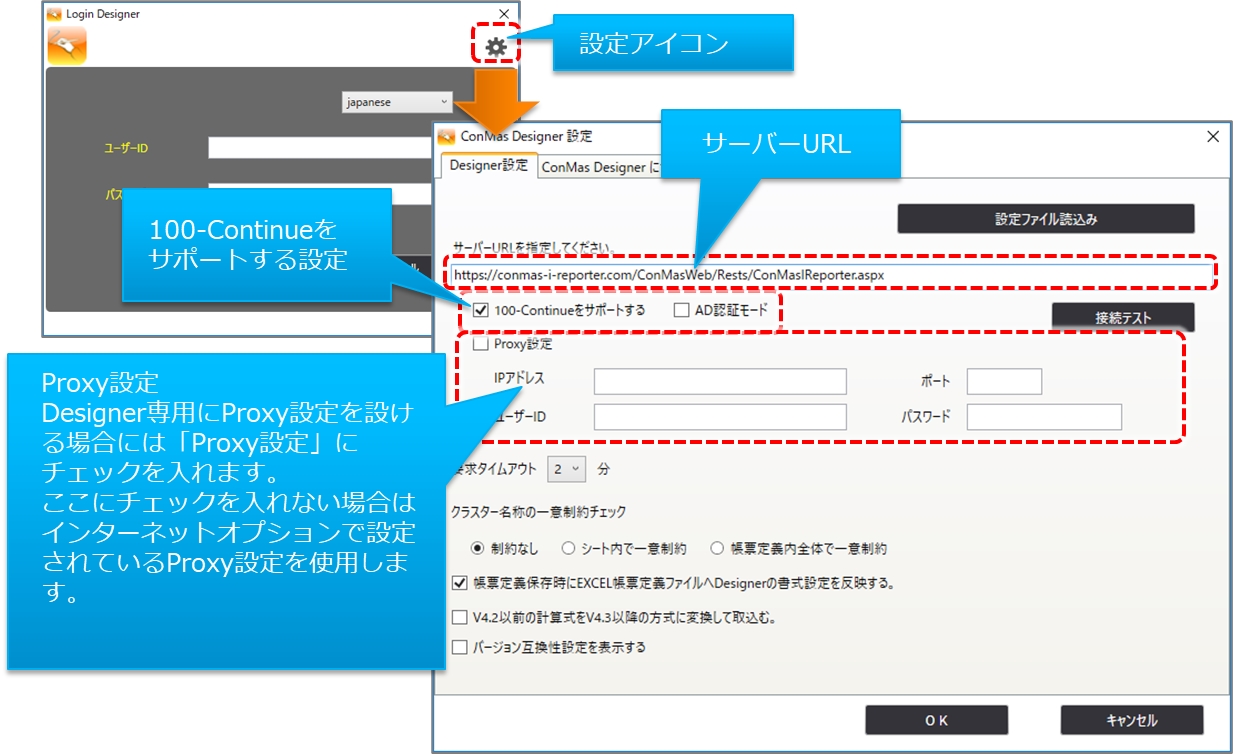Click the 設定ファイル読込み button
The height and width of the screenshot is (754, 1233).
[x=1046, y=219]
